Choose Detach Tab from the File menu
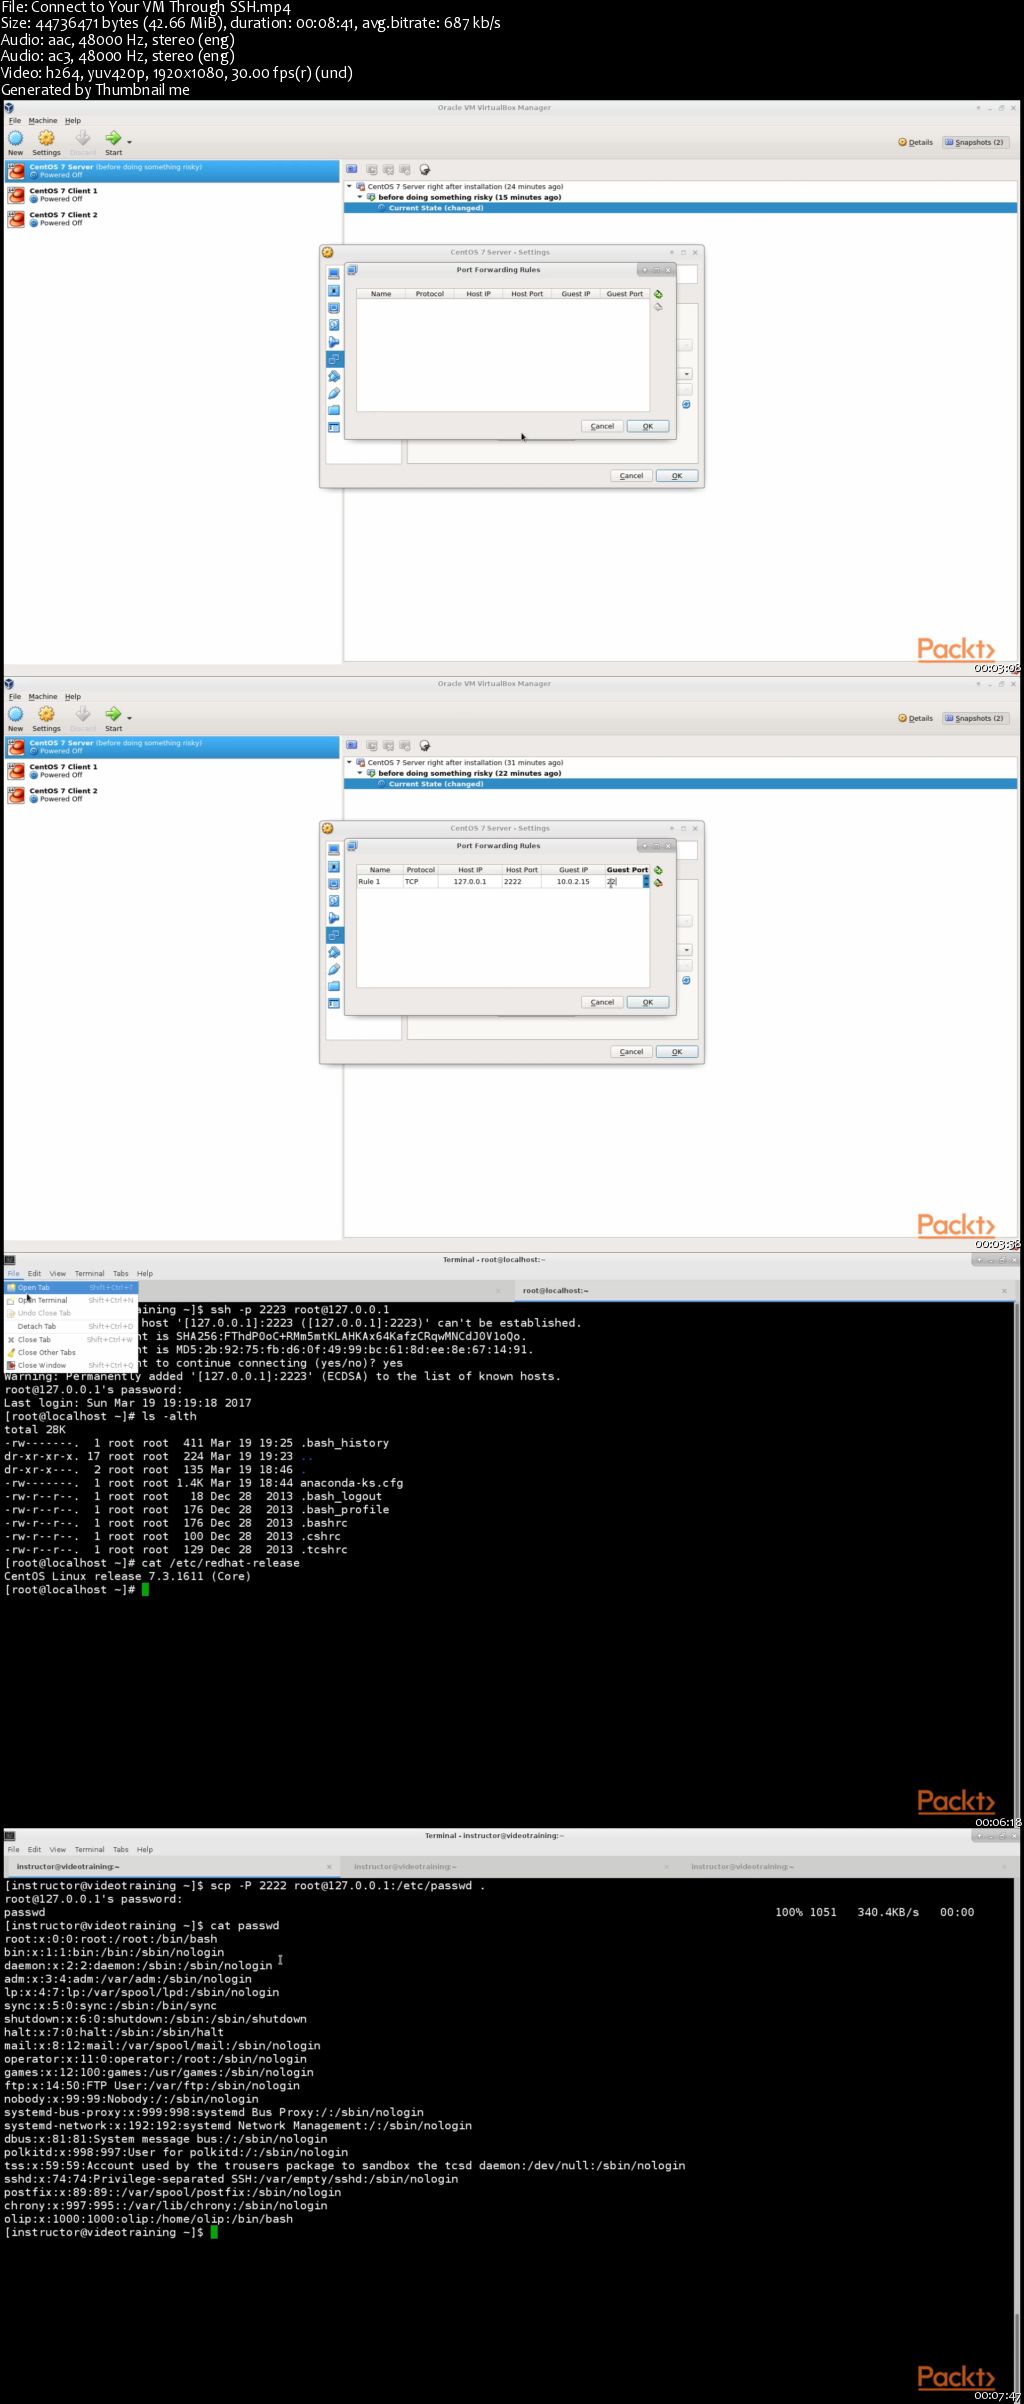Image resolution: width=1024 pixels, height=2404 pixels. coord(70,1326)
